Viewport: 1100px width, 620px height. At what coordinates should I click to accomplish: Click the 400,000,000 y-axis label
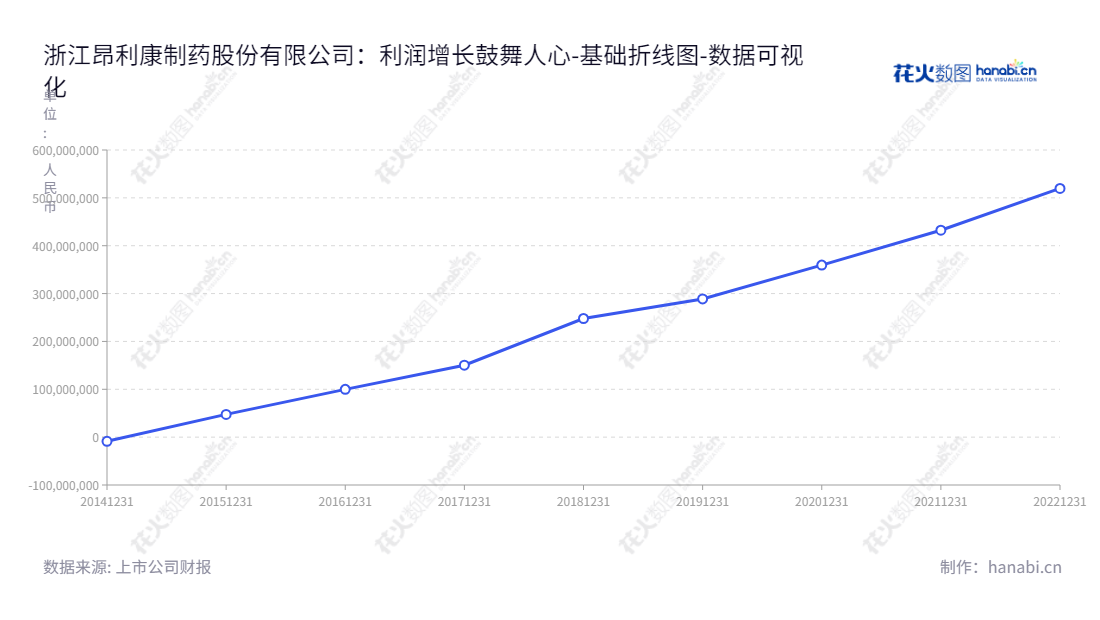pos(65,246)
